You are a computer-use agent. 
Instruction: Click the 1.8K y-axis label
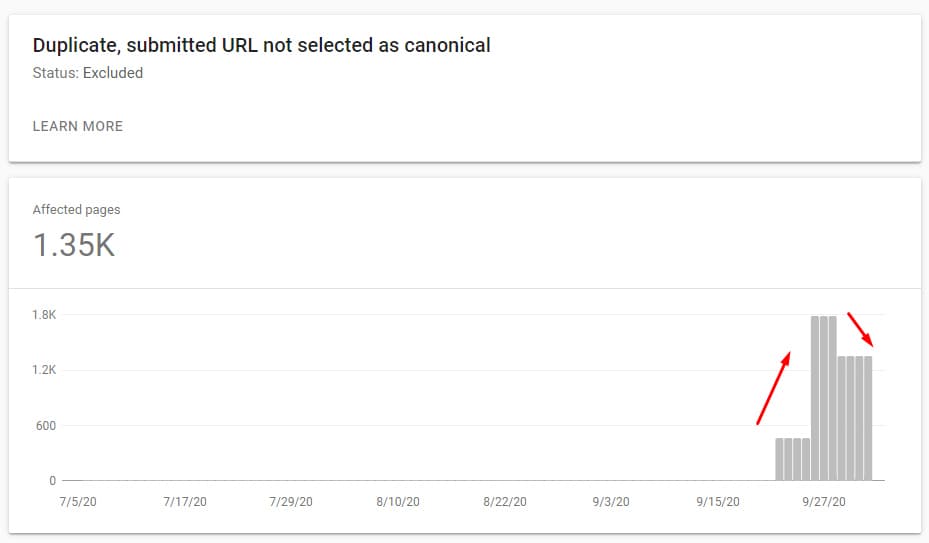[44, 315]
